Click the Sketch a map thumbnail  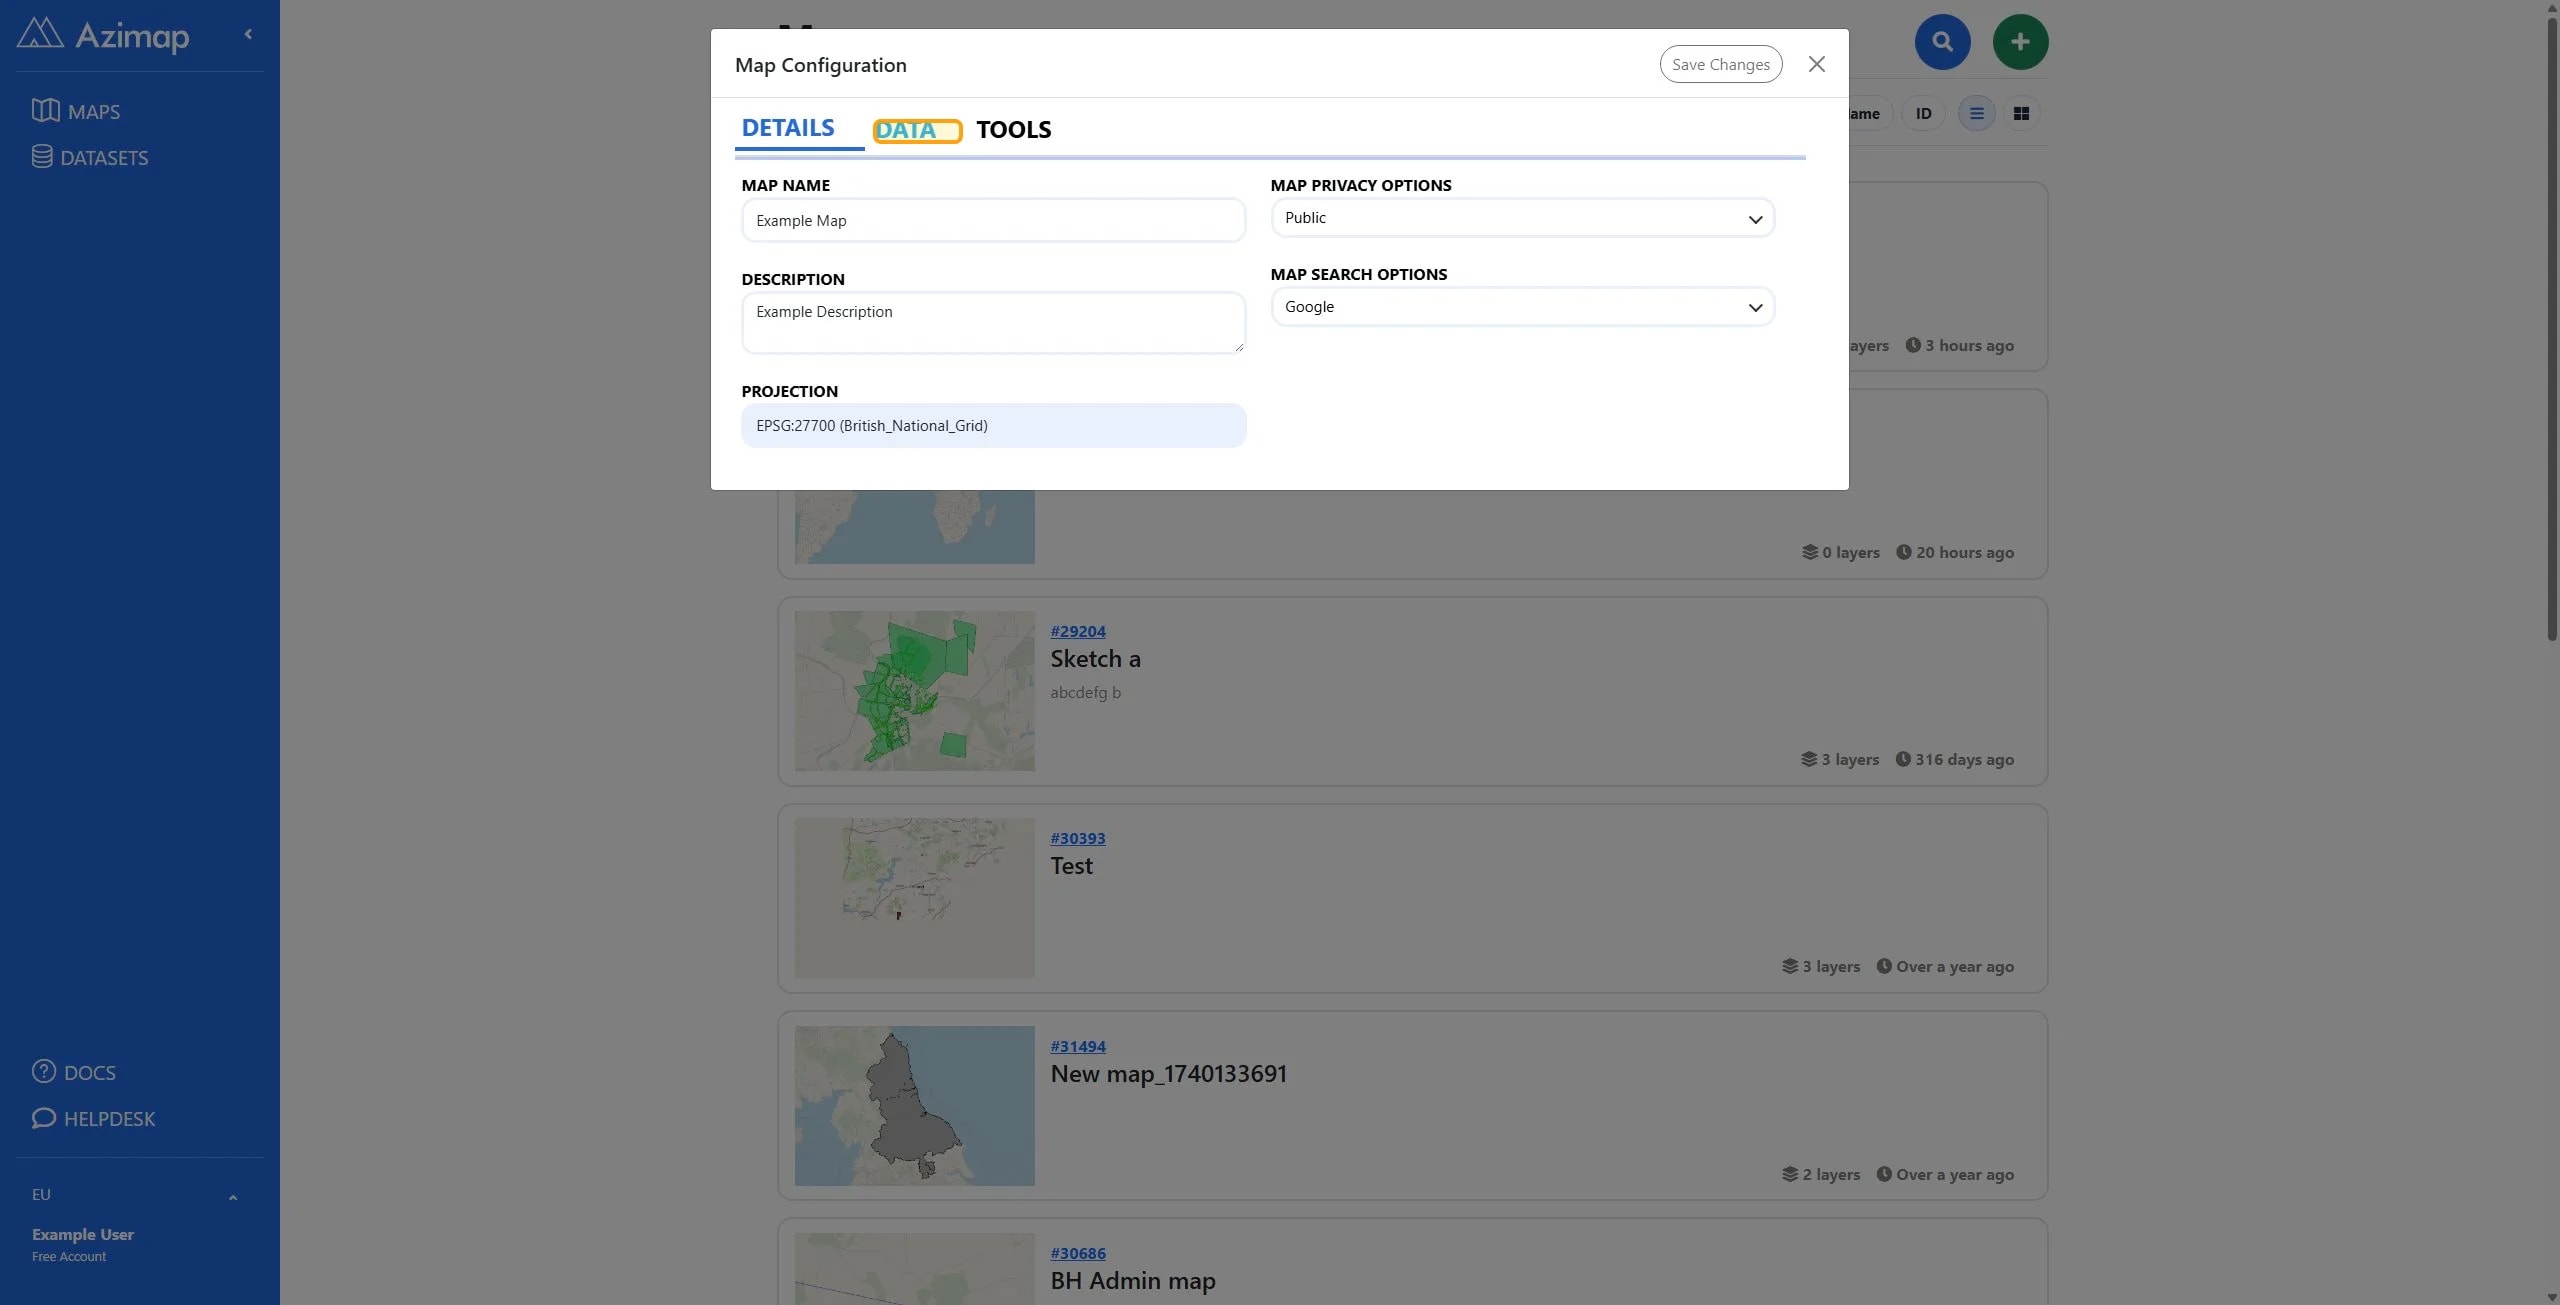[x=915, y=690]
